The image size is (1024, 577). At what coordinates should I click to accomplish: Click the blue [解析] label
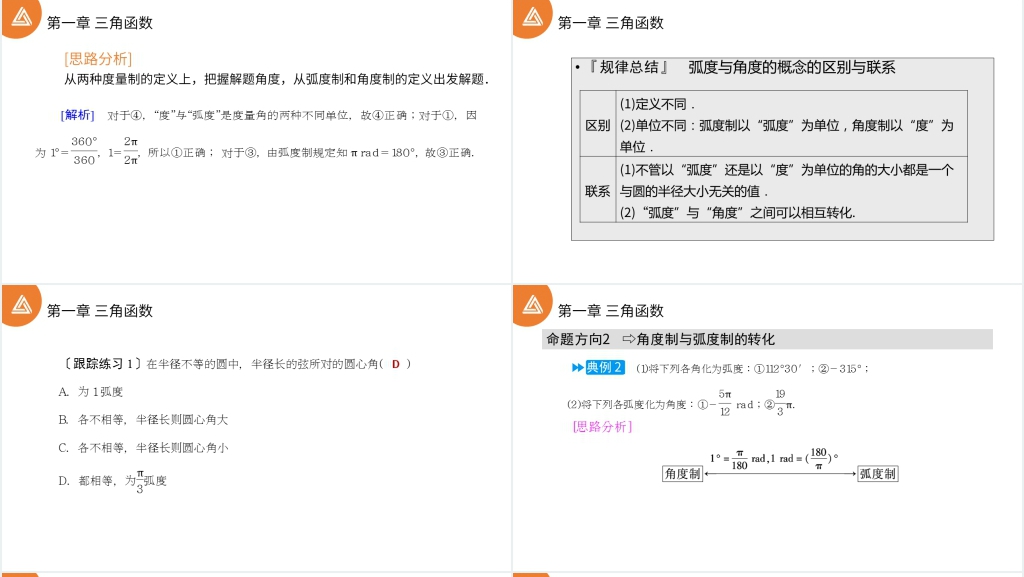point(77,115)
